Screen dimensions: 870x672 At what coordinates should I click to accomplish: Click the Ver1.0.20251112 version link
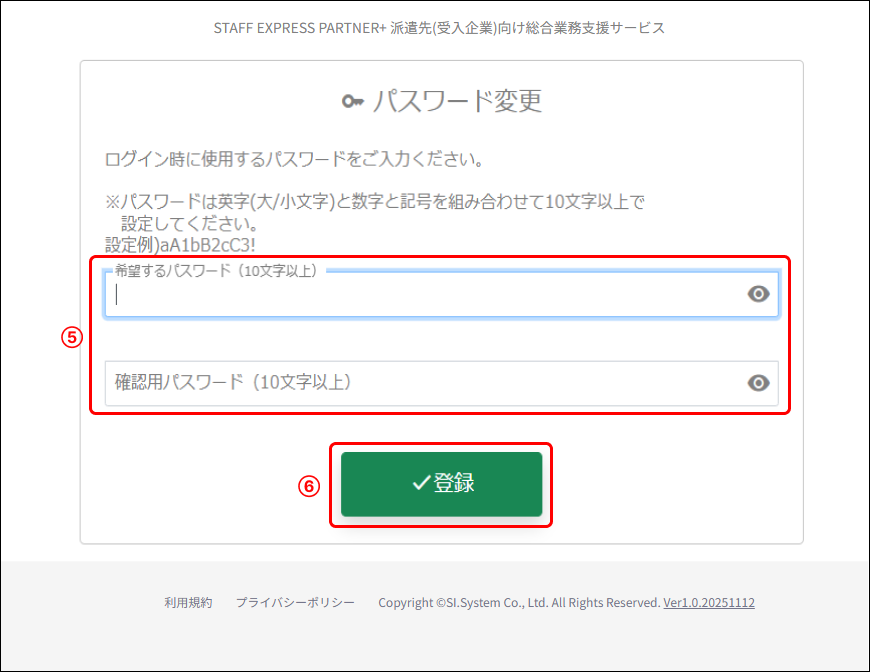pyautogui.click(x=709, y=603)
